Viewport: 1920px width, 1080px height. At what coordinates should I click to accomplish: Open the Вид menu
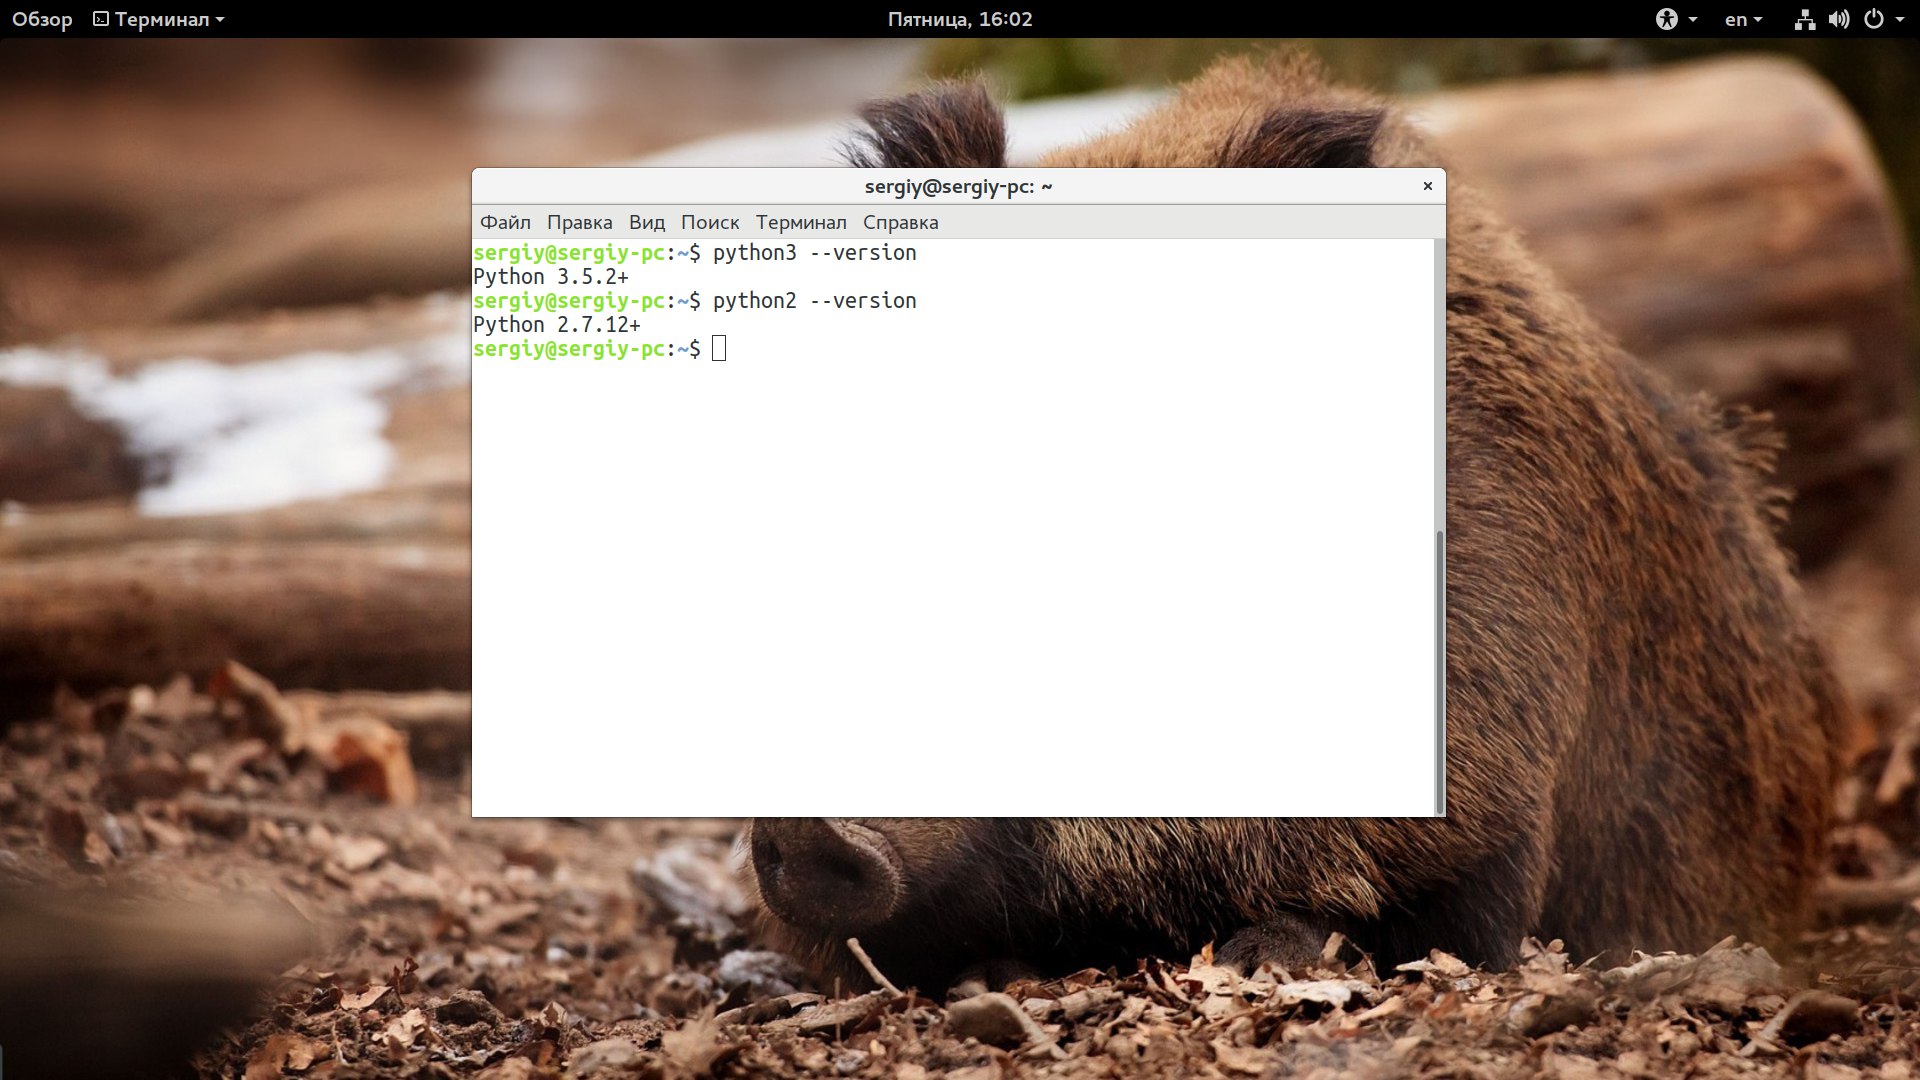646,222
